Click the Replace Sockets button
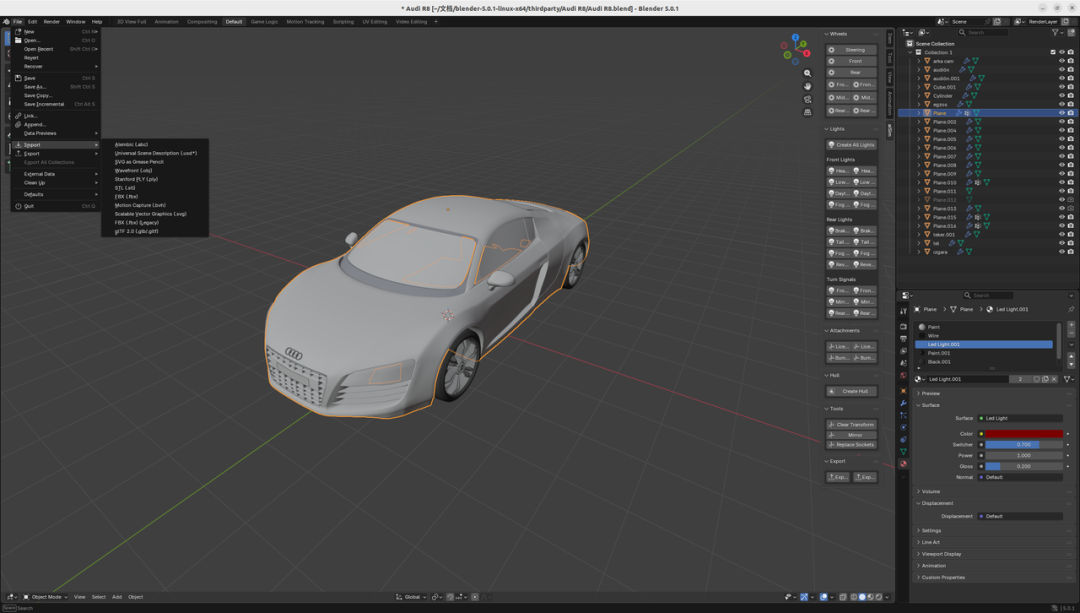Image resolution: width=1080 pixels, height=613 pixels. pyautogui.click(x=851, y=445)
